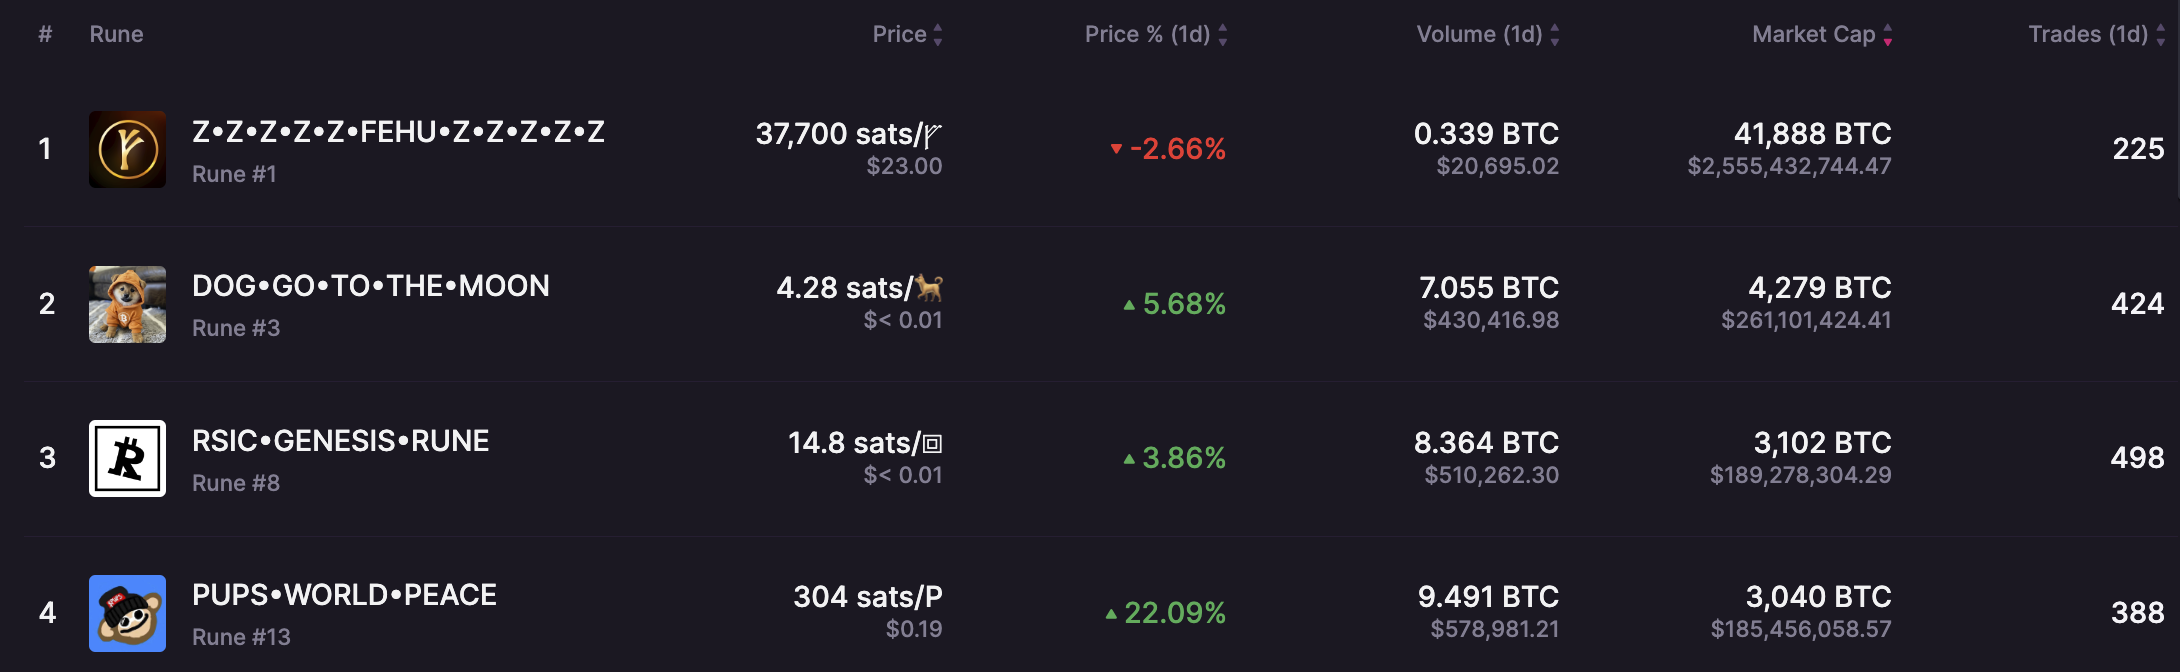Sort by the Trades (1d) arrows
Screen dimensions: 2180x672
coord(2160,35)
